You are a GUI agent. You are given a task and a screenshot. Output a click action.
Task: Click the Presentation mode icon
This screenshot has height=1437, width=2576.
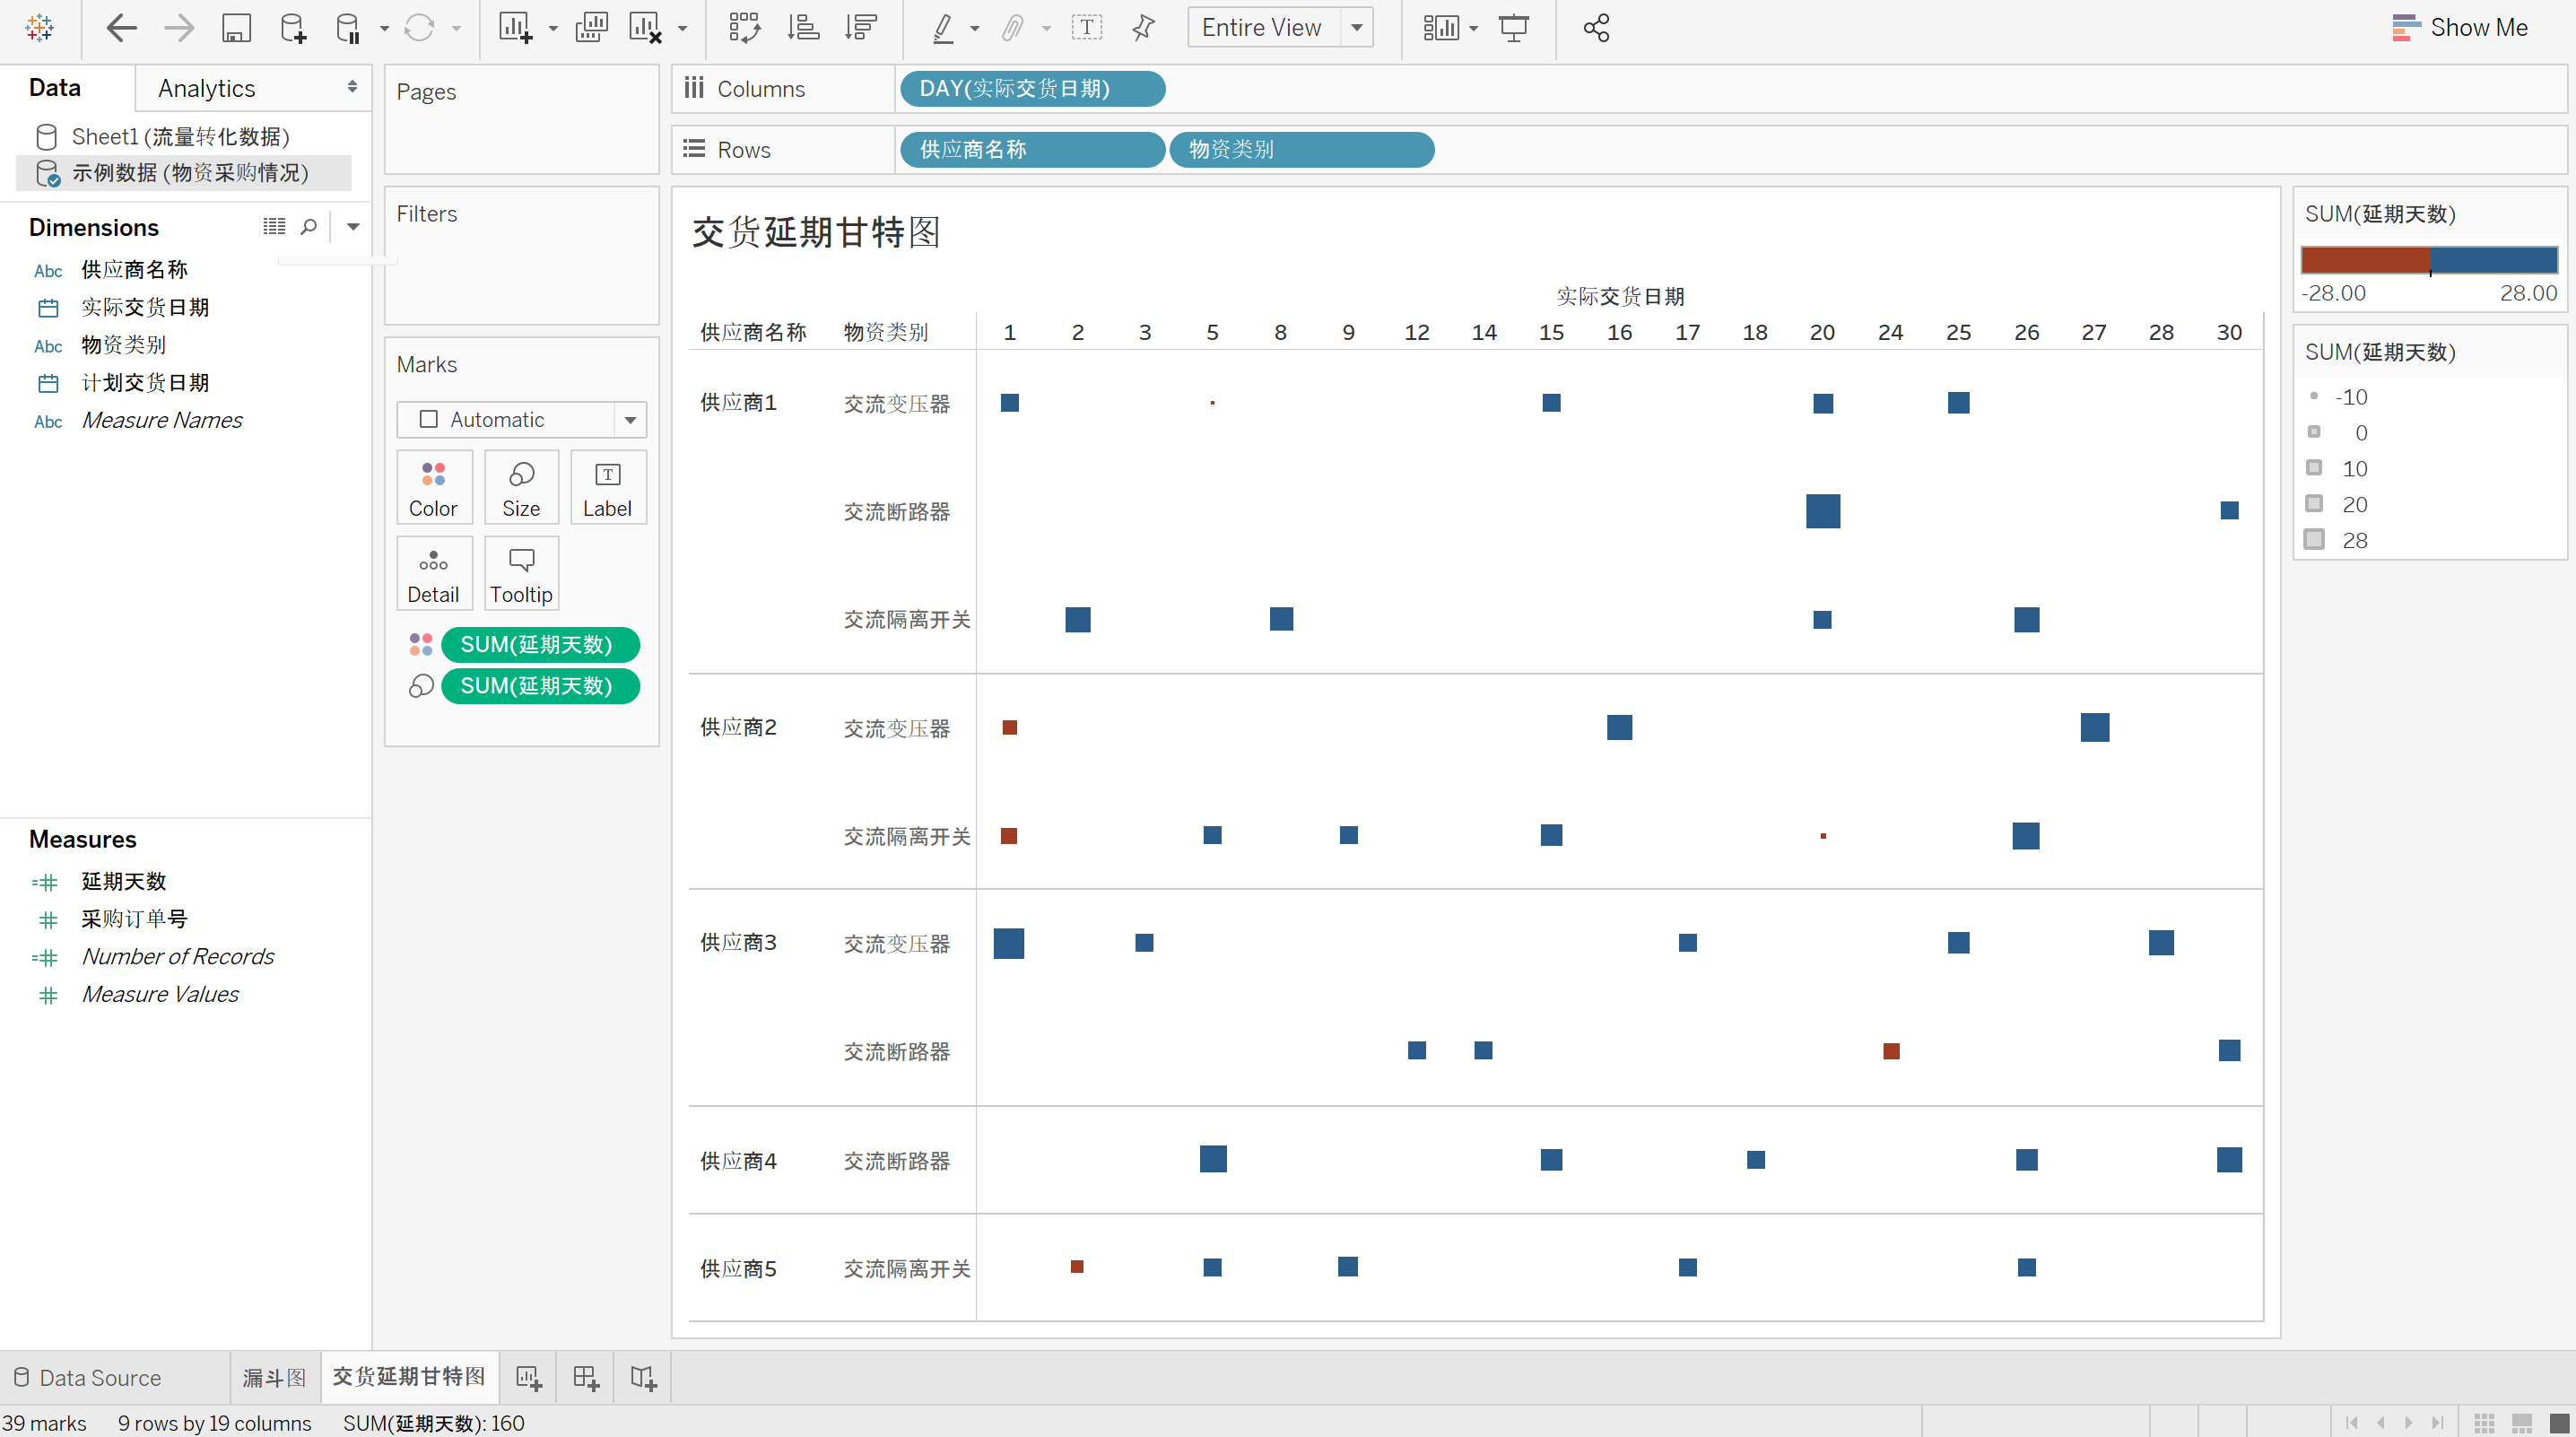(1514, 28)
